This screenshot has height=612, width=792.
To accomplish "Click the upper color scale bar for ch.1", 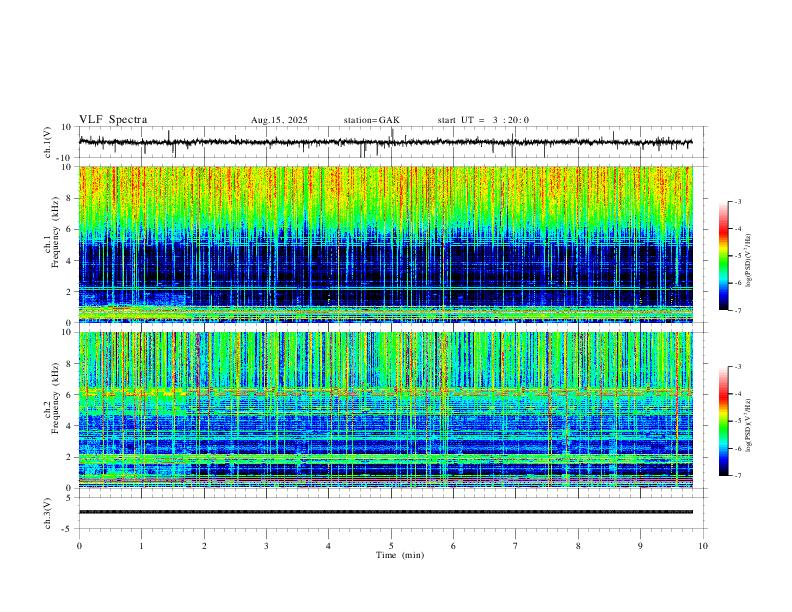I will click(x=723, y=256).
